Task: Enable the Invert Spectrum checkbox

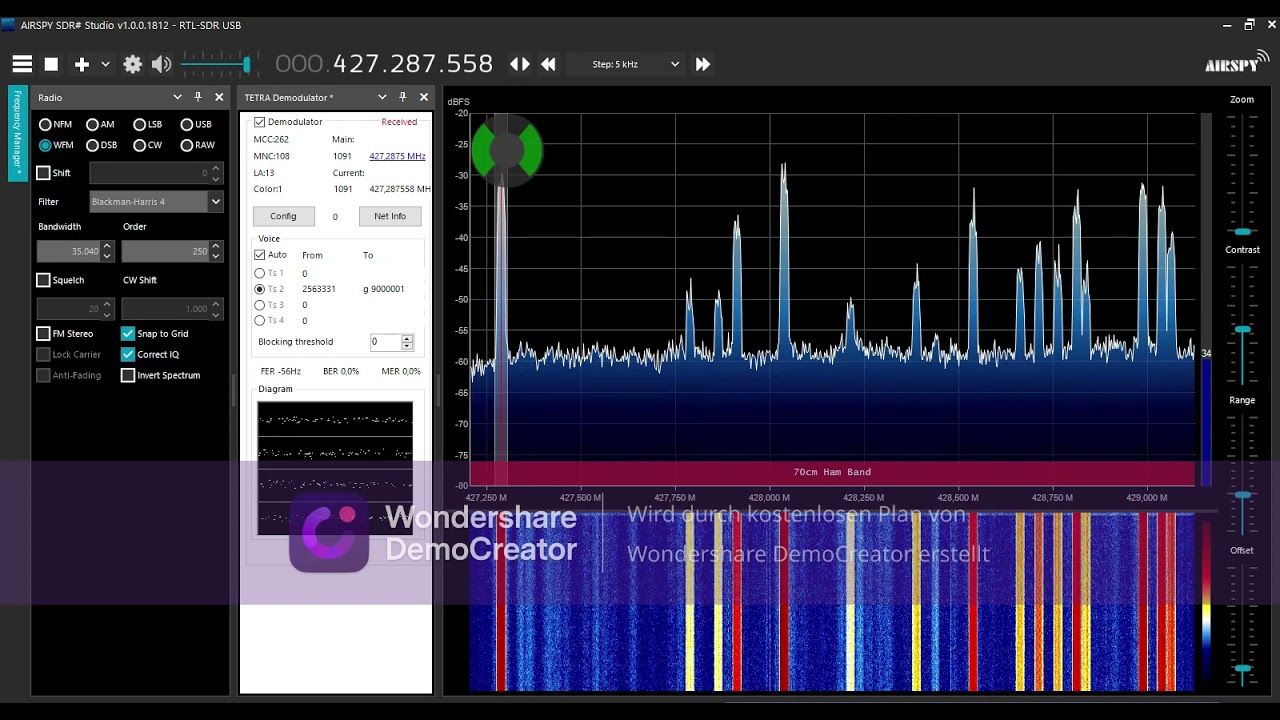Action: [x=128, y=375]
